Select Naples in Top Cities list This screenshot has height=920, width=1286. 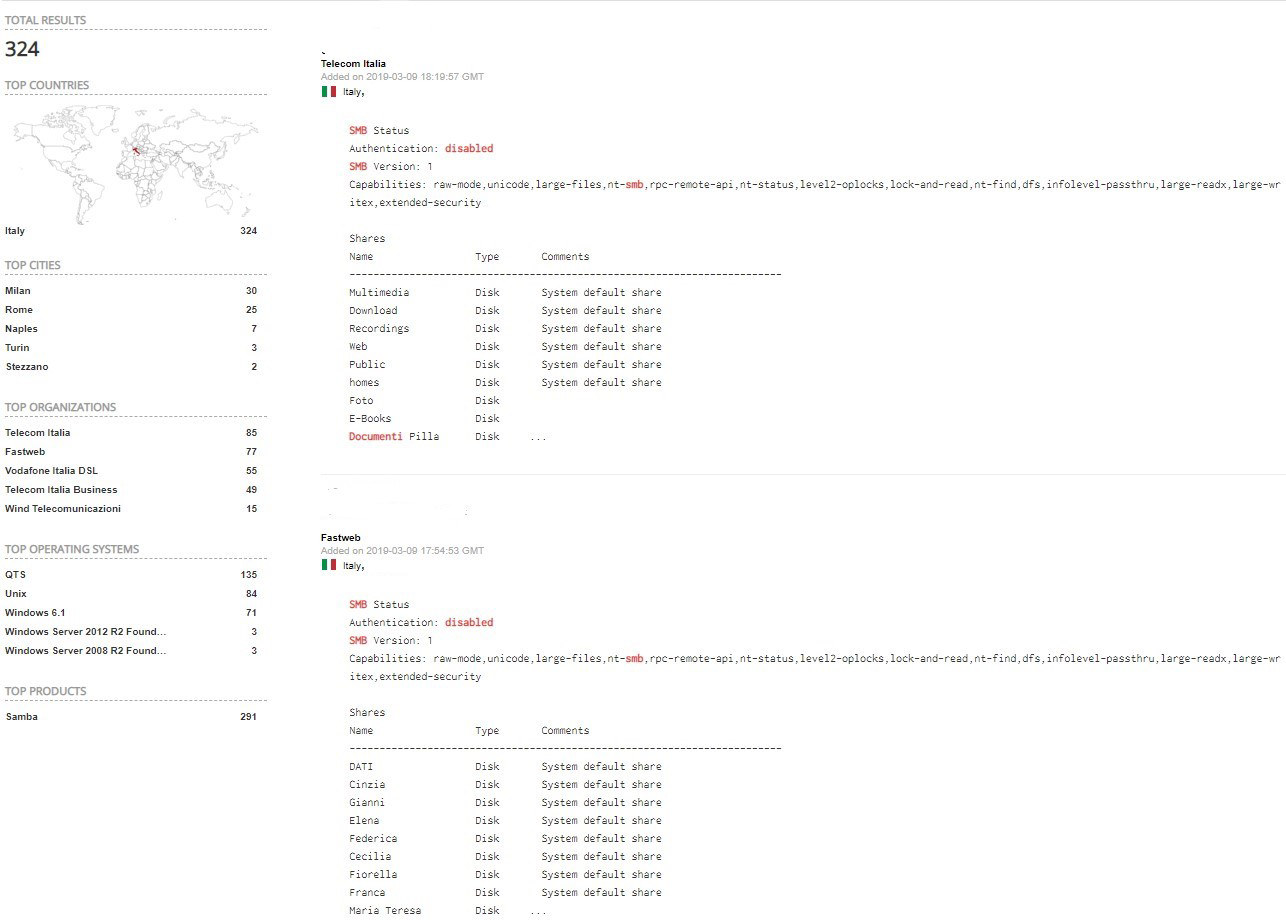click(21, 329)
